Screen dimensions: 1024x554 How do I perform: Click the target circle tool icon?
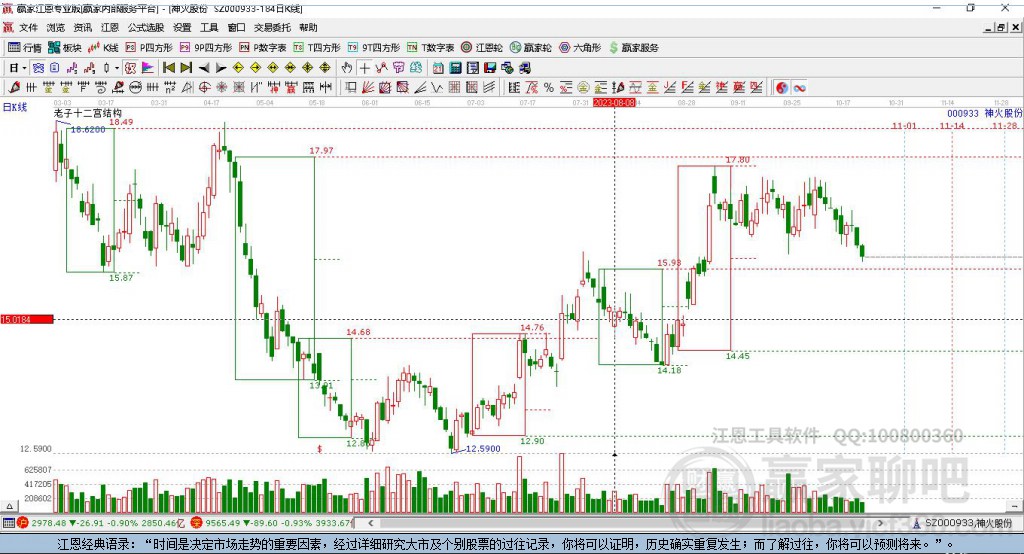[204, 88]
